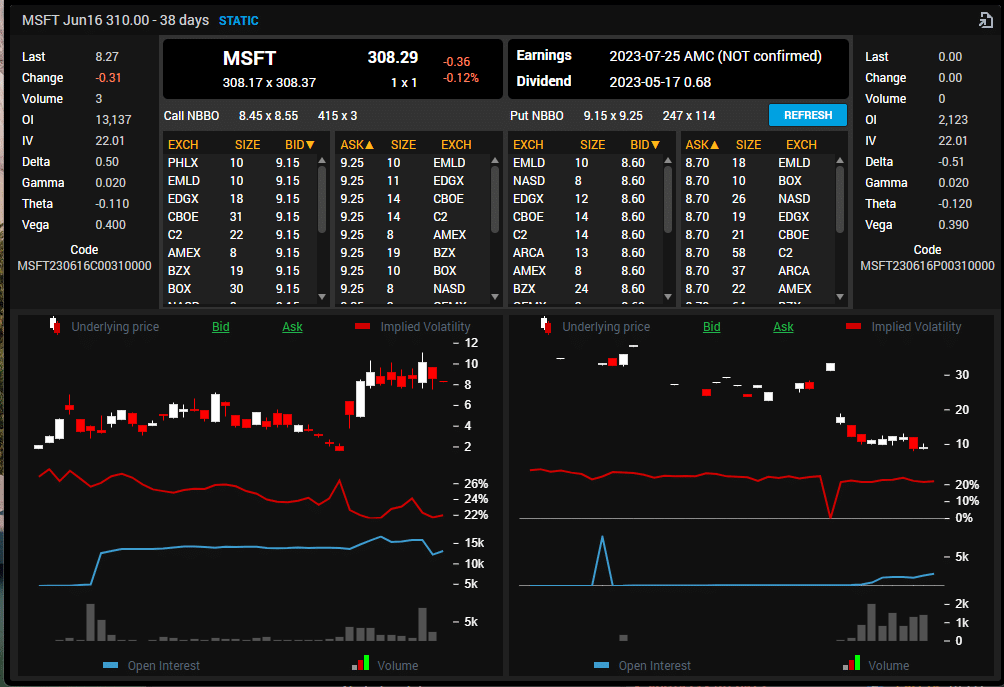
Task: Sort by ASK under Put NBBO
Action: pos(702,145)
